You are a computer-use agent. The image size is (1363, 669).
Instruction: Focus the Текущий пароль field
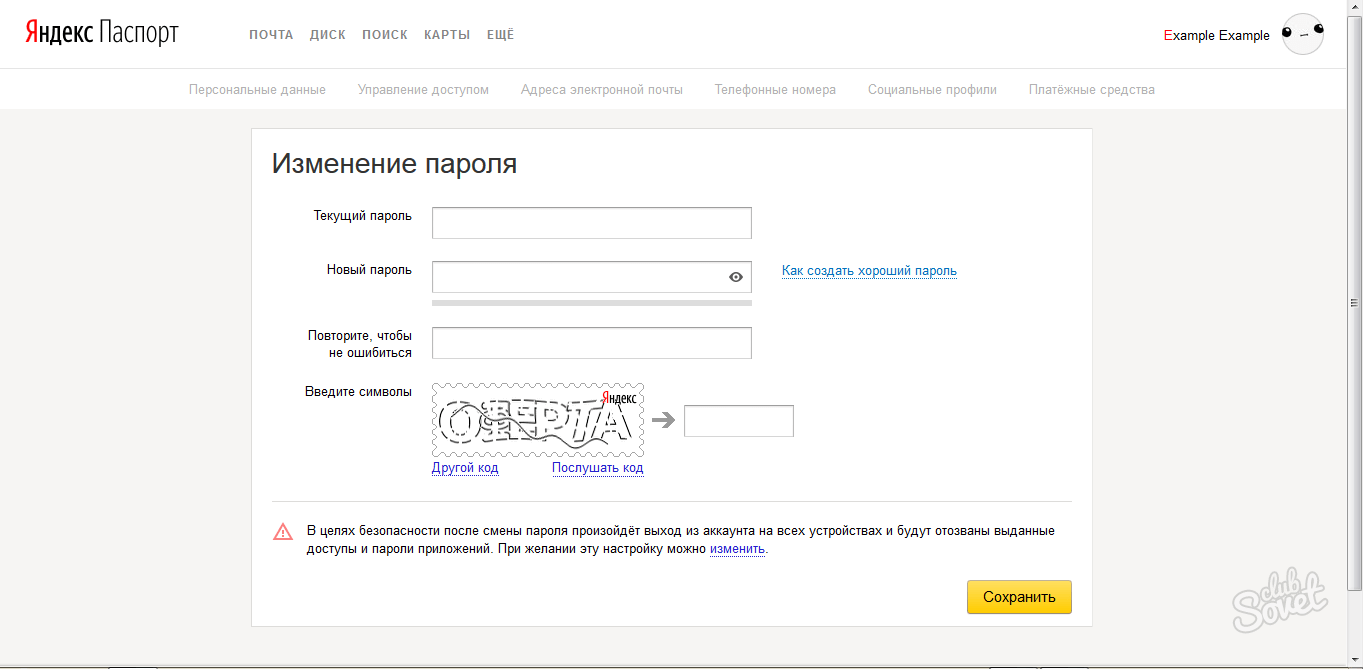[x=591, y=223]
